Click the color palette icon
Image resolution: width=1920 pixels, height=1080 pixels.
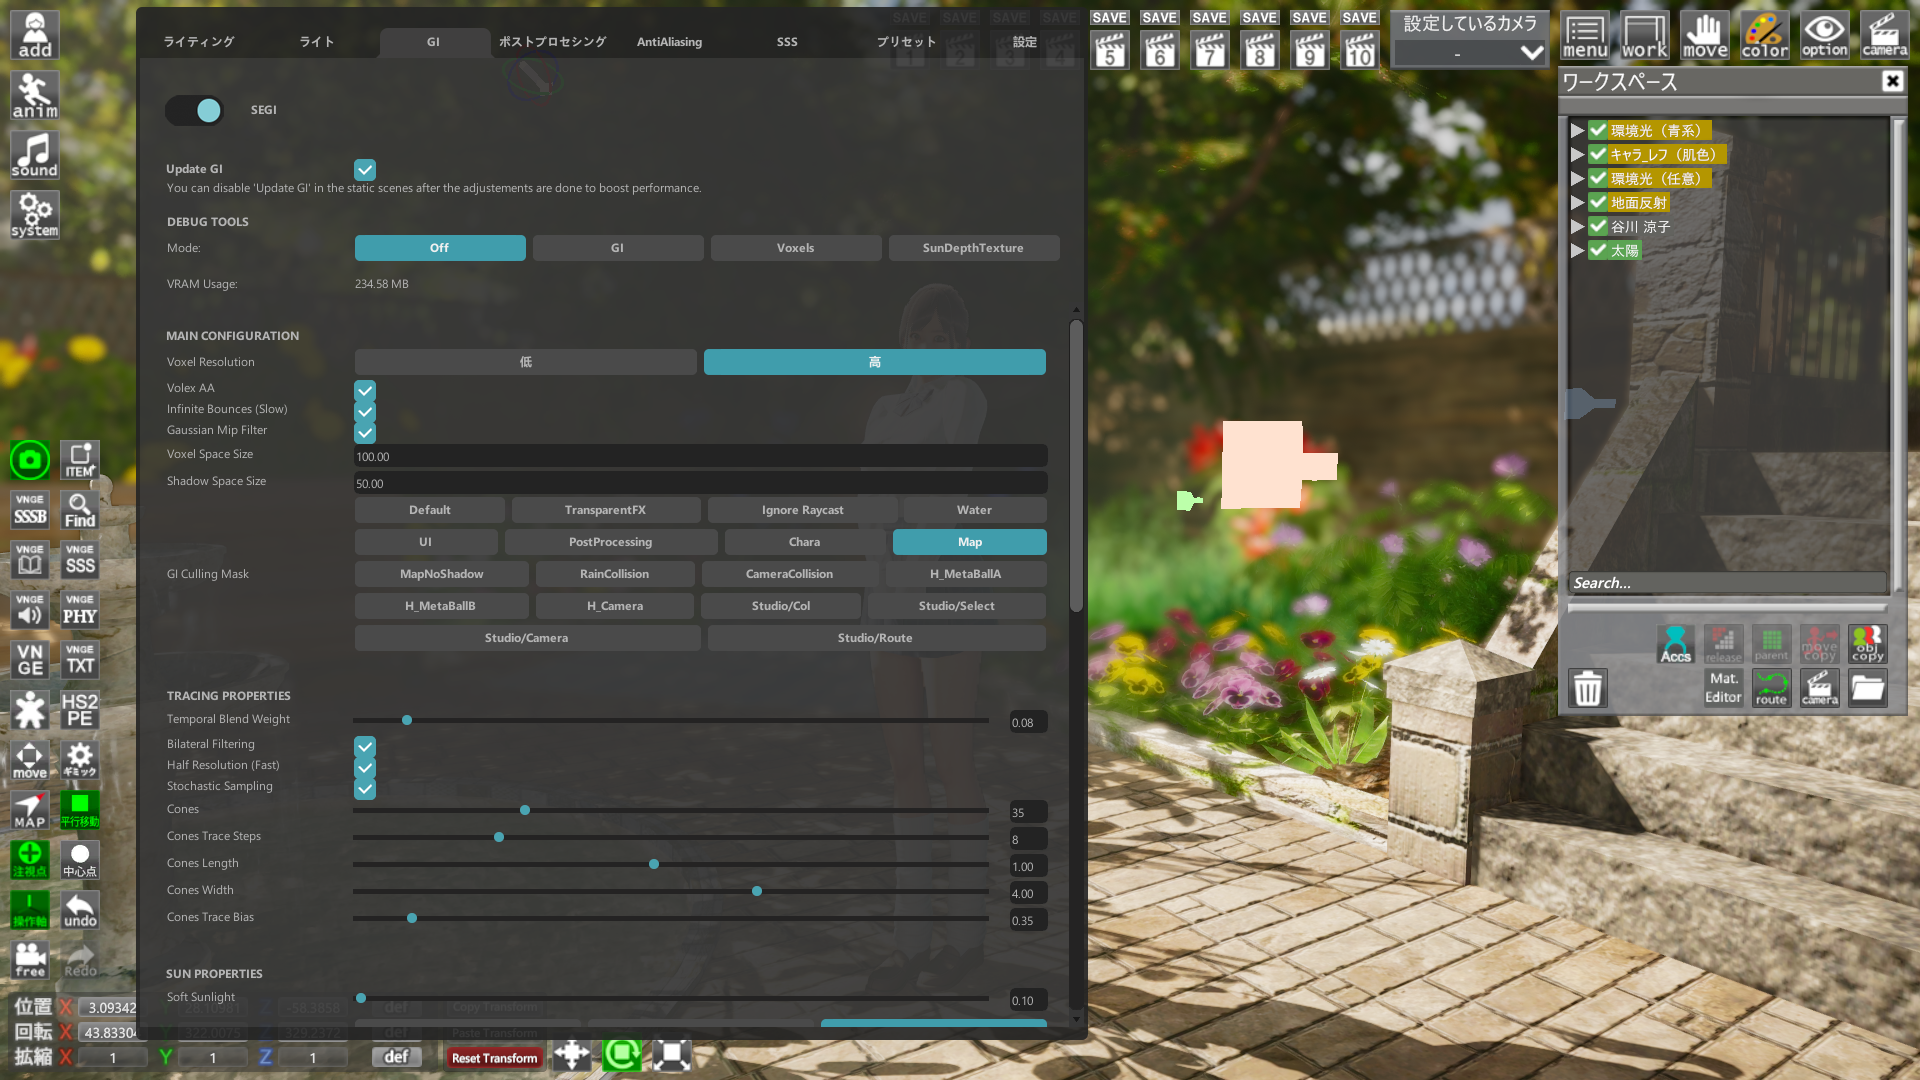coord(1765,36)
